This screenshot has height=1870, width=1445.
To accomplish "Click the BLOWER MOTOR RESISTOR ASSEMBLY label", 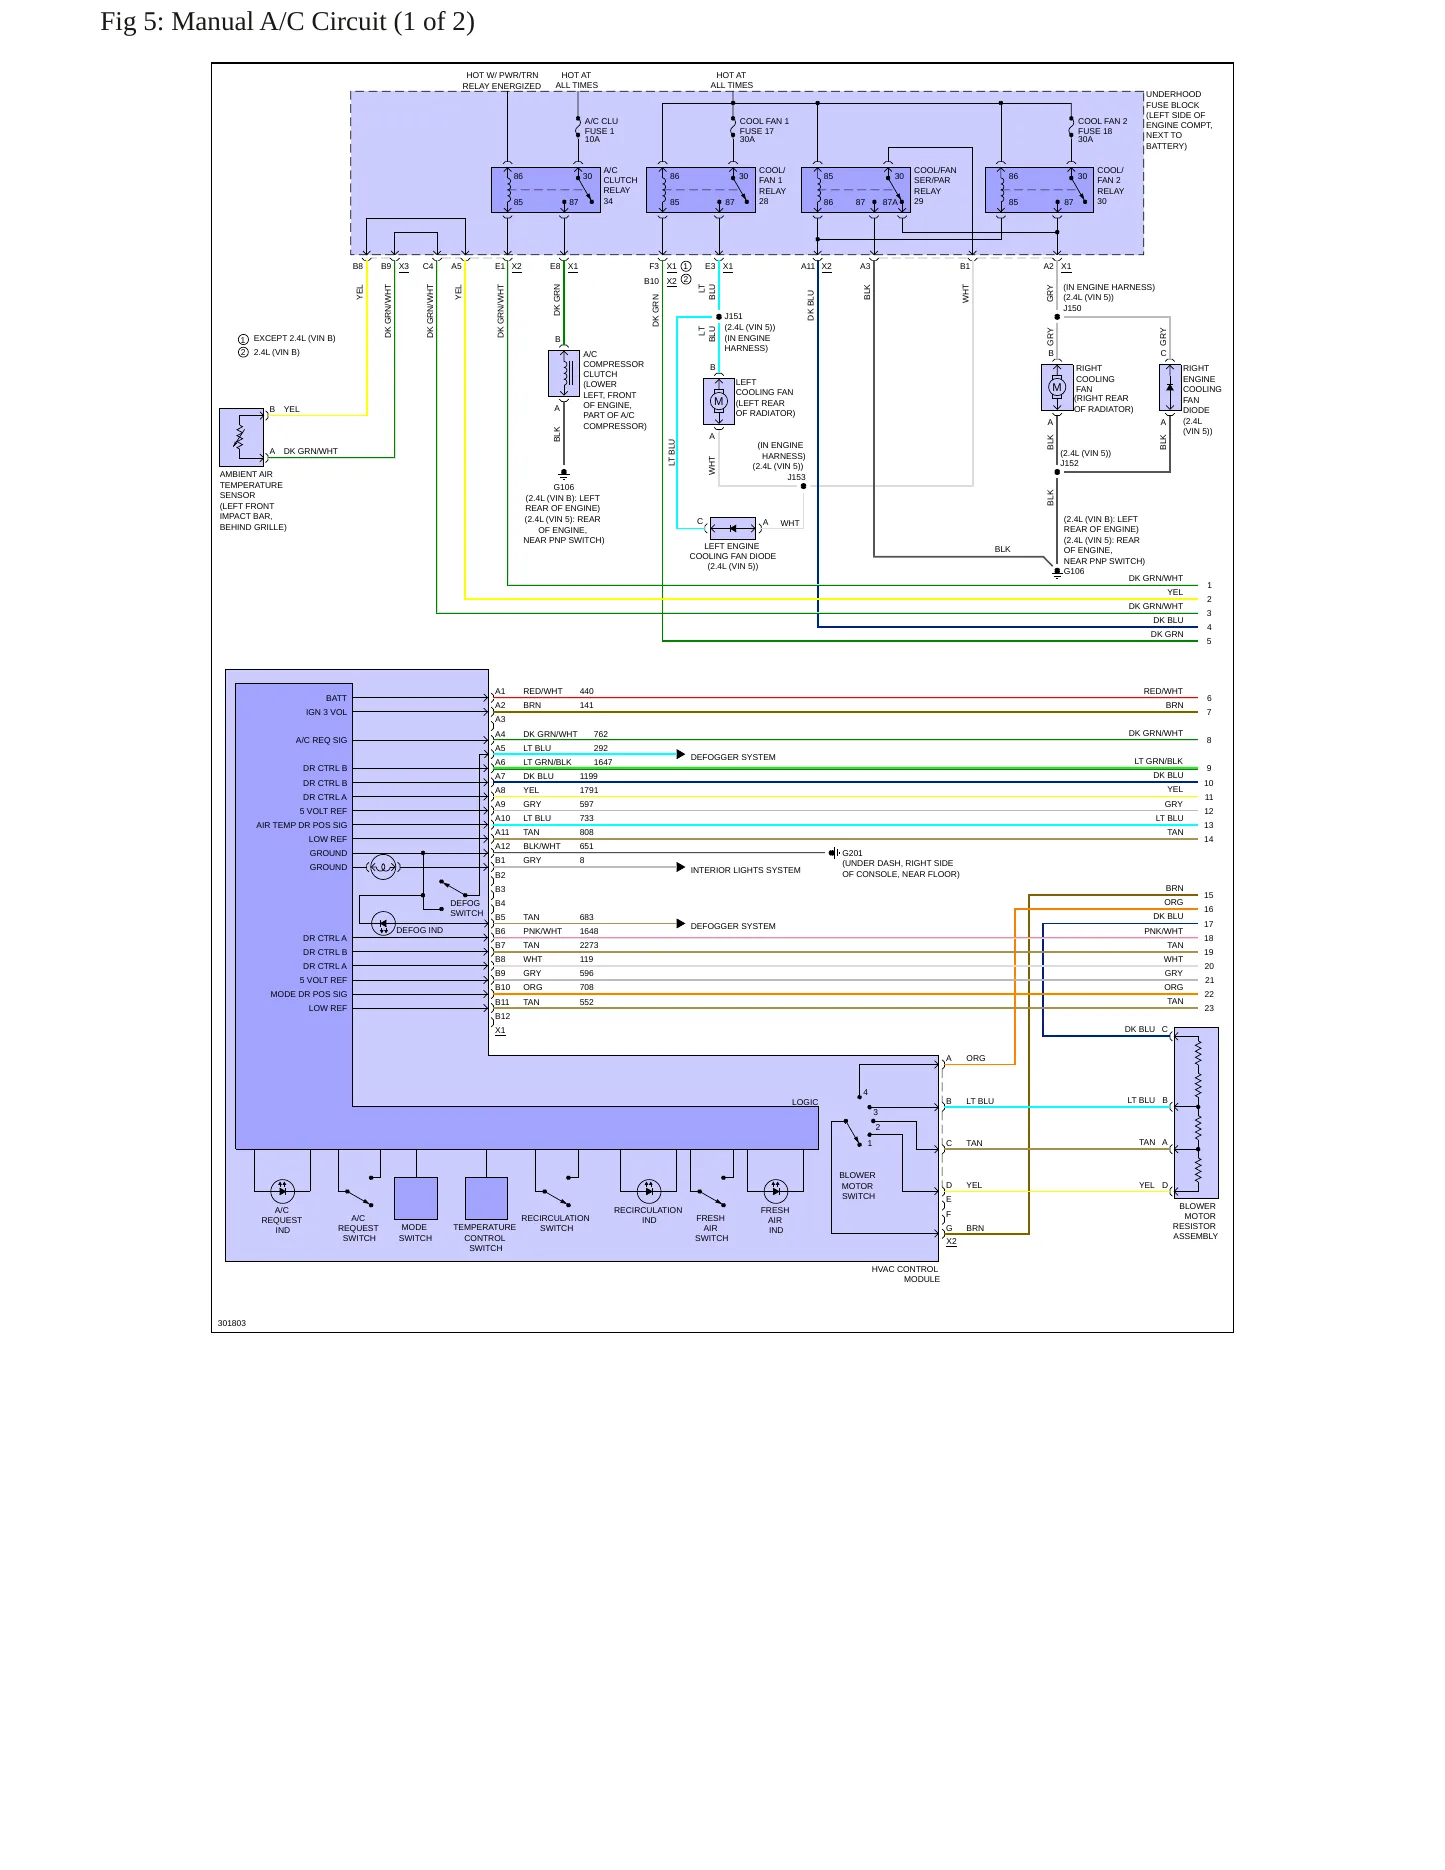I will click(x=1196, y=1221).
